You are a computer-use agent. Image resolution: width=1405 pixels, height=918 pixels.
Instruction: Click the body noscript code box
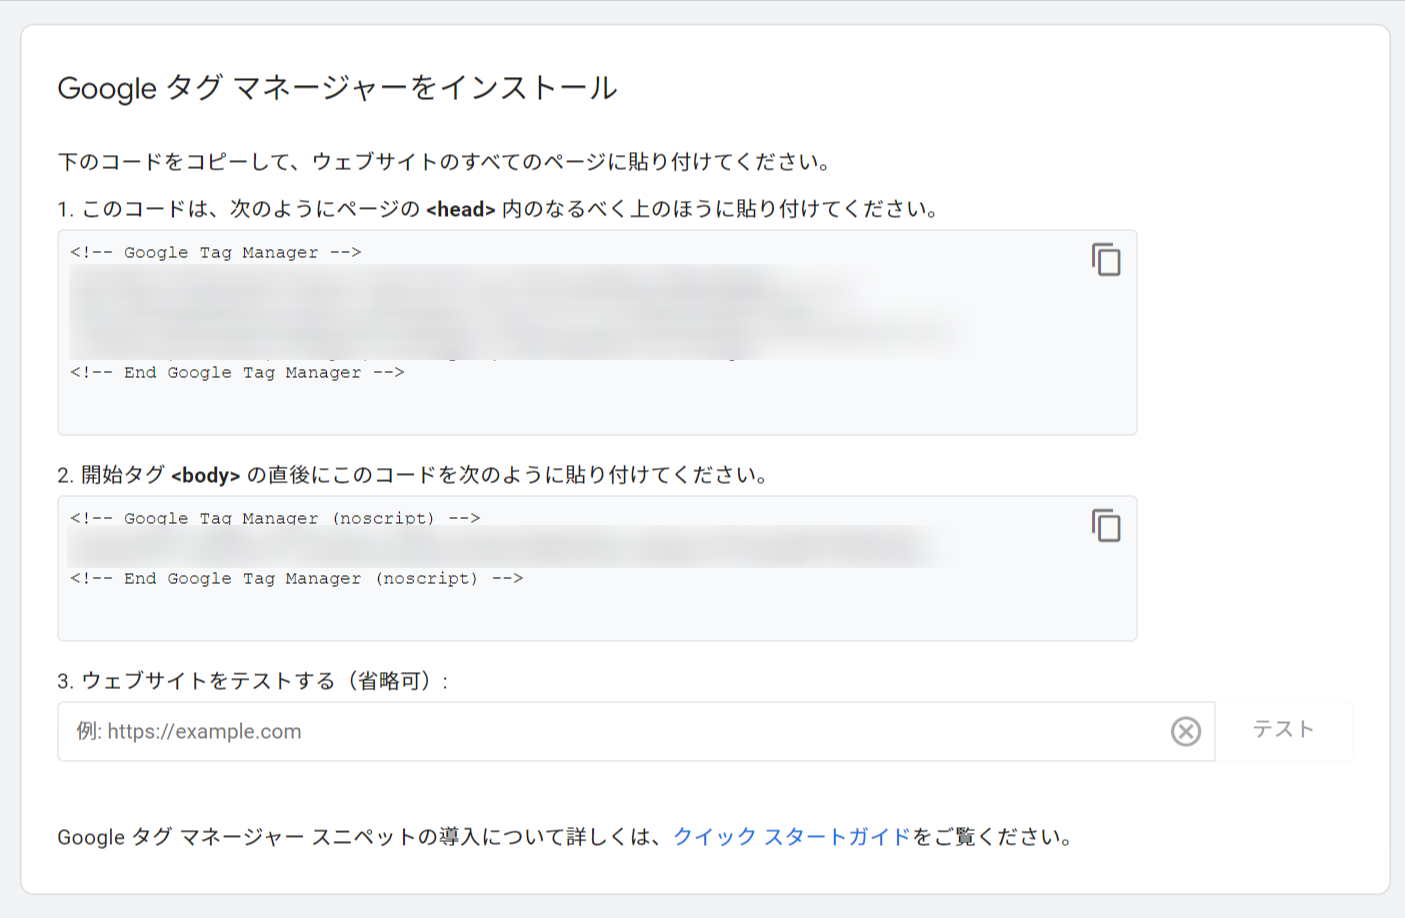coord(597,568)
